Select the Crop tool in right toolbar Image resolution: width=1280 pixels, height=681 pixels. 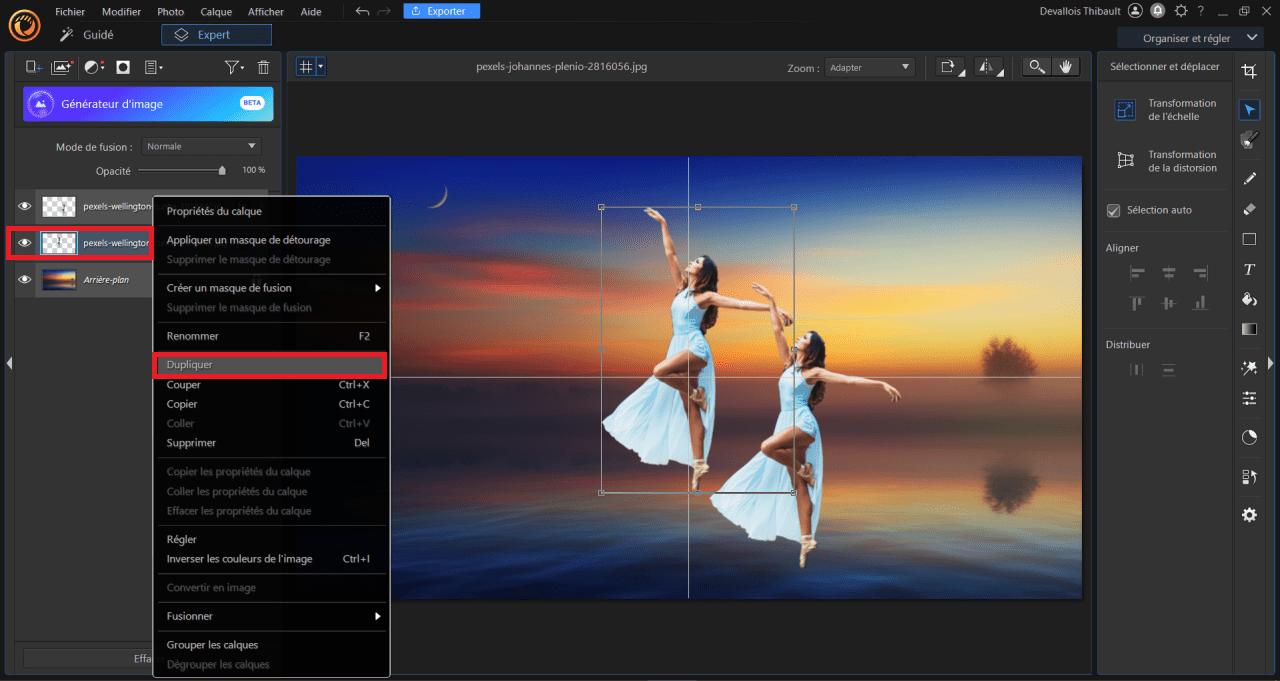(1249, 71)
